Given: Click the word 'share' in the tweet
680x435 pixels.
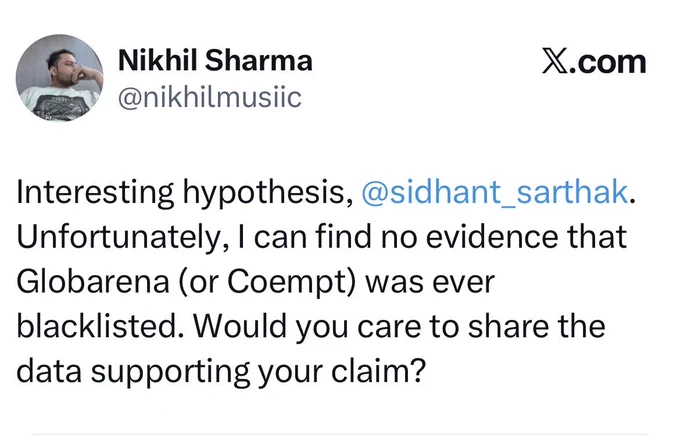Looking at the screenshot, I should [x=508, y=326].
